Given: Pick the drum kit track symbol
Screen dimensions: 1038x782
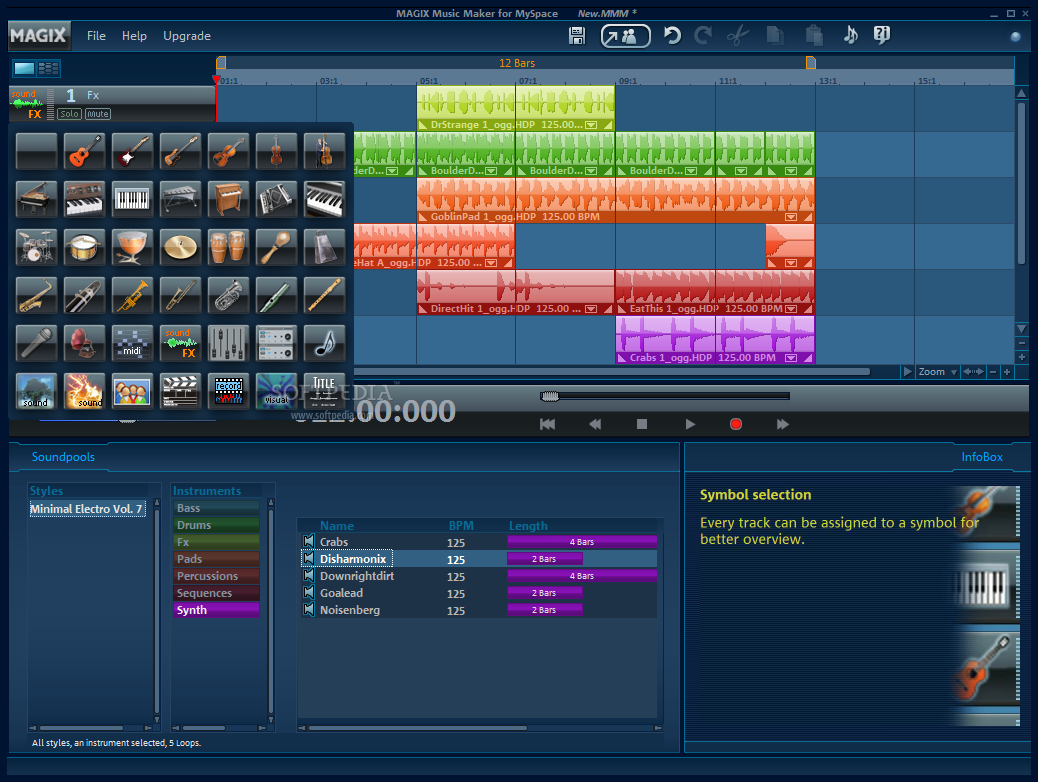Looking at the screenshot, I should 36,247.
